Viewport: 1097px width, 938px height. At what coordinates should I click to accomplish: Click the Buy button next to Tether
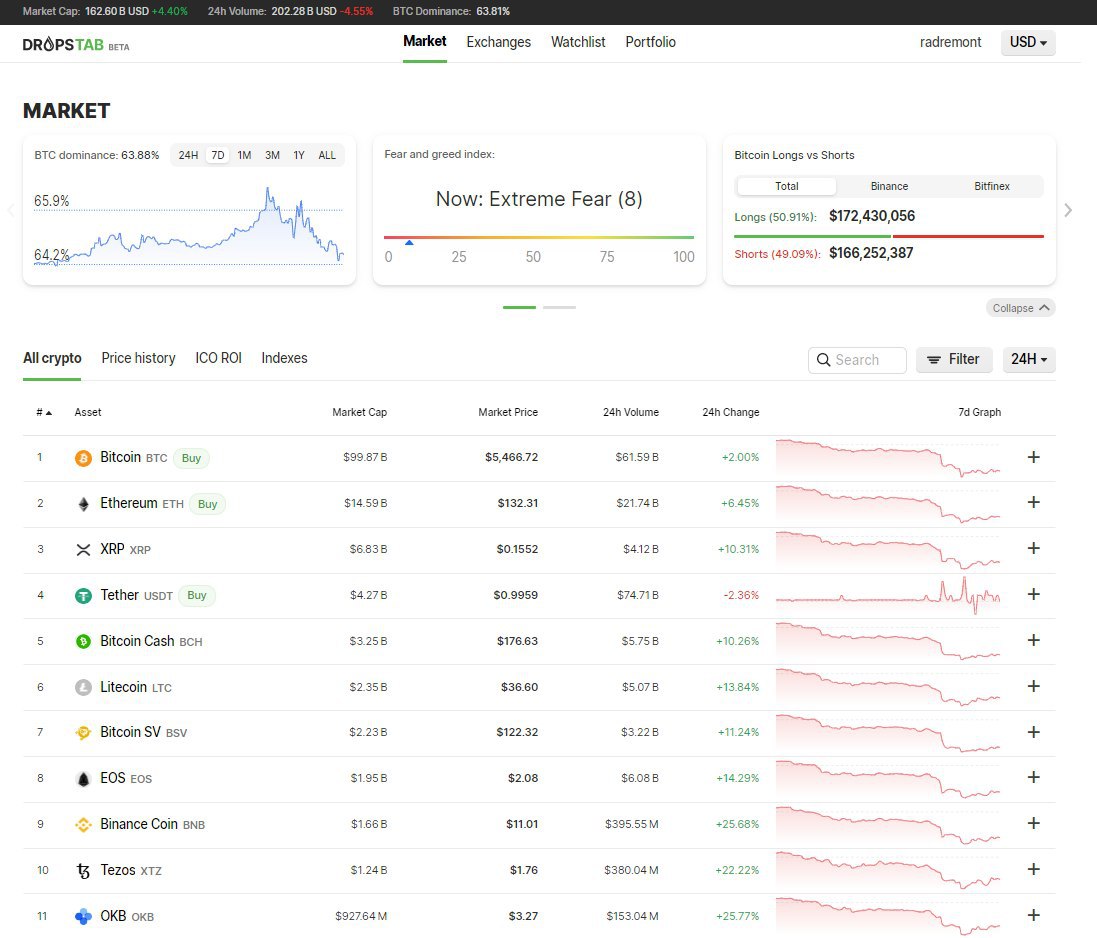pyautogui.click(x=197, y=595)
